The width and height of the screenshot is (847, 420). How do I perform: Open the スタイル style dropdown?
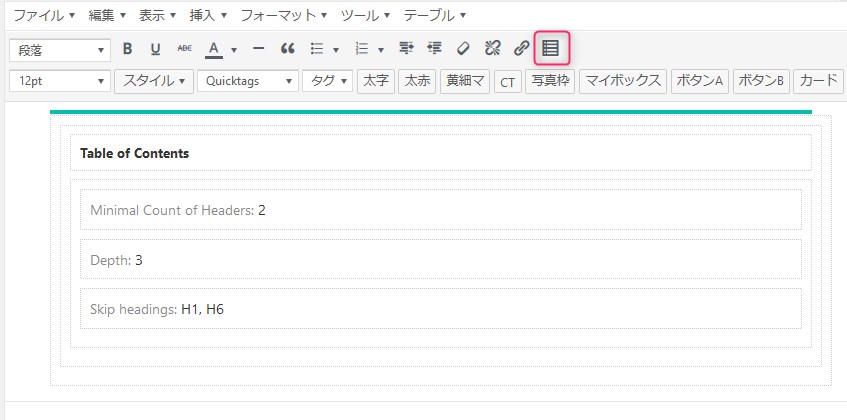coord(154,81)
